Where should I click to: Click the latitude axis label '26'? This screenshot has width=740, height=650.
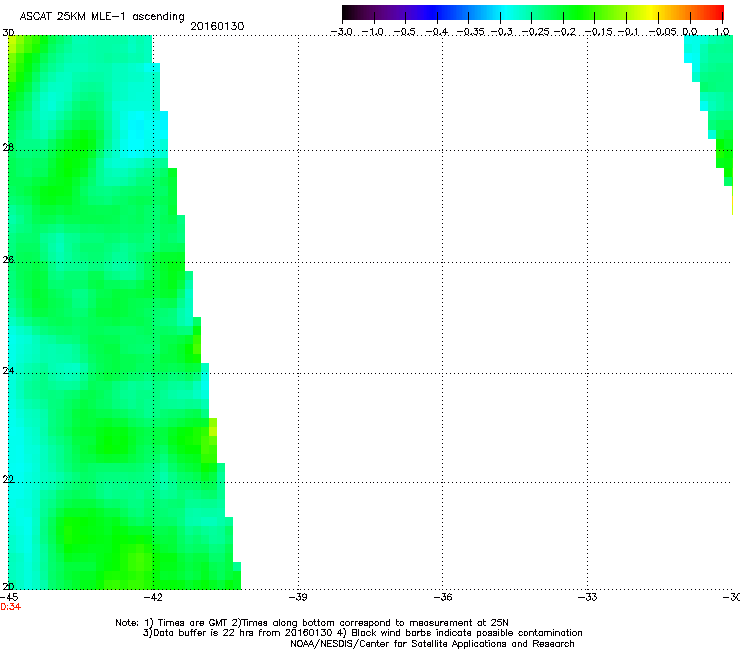tap(8, 260)
